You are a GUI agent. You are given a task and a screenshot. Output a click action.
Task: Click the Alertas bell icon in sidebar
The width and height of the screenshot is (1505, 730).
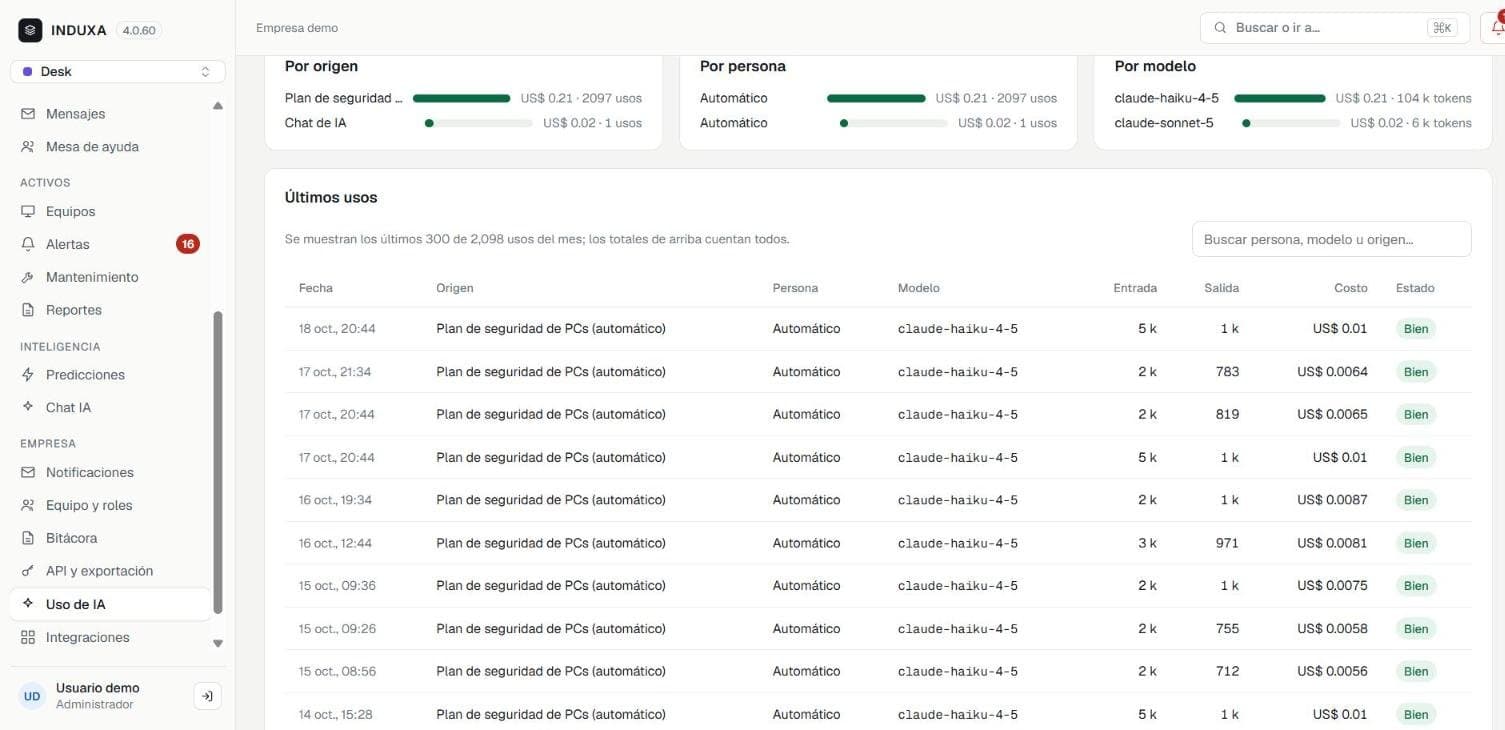coord(28,244)
